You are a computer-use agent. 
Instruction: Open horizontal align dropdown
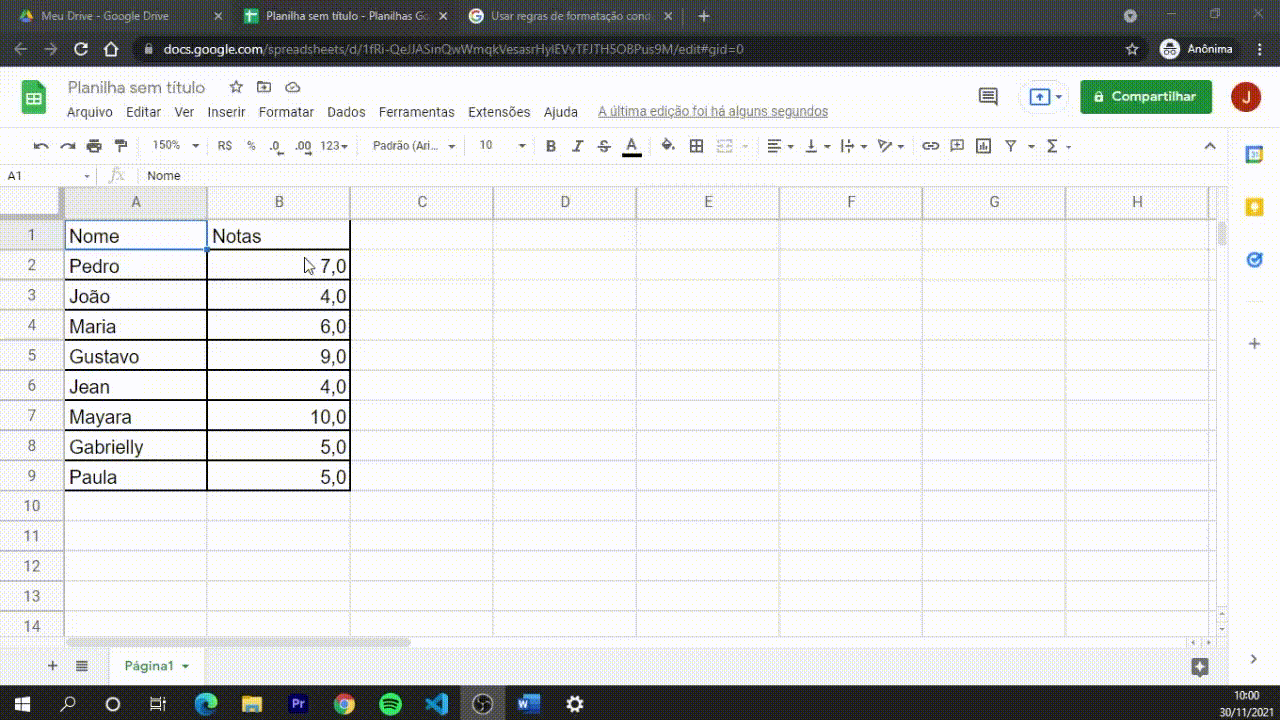[780, 146]
